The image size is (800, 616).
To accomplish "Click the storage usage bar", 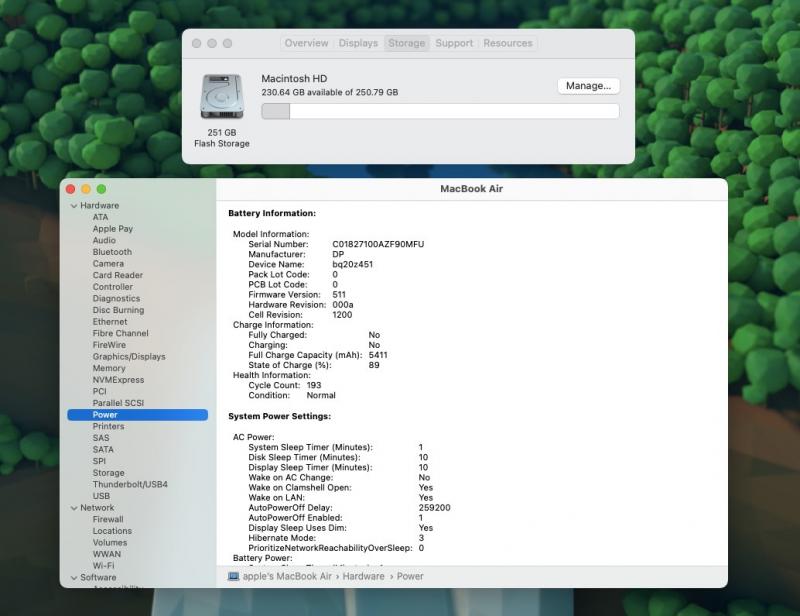I will 440,112.
